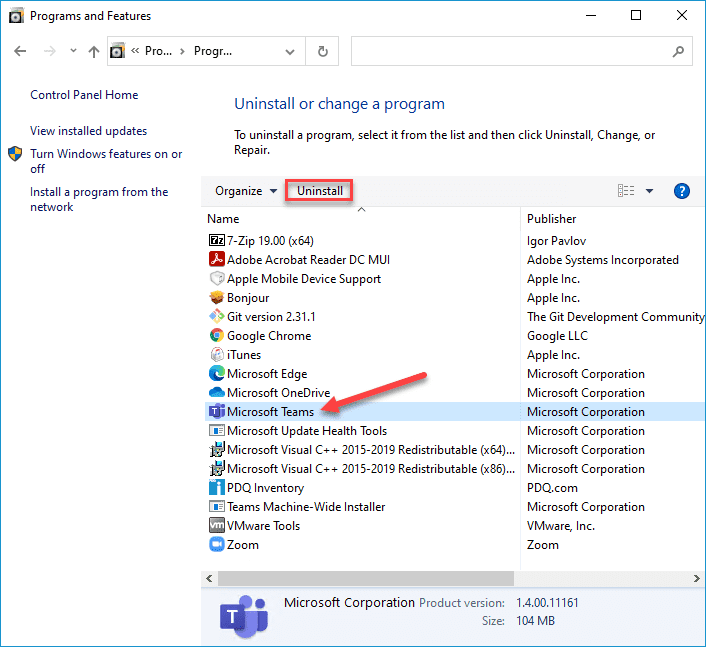Select the PDQ Inventory entry text
This screenshot has height=647, width=706.
[x=265, y=488]
